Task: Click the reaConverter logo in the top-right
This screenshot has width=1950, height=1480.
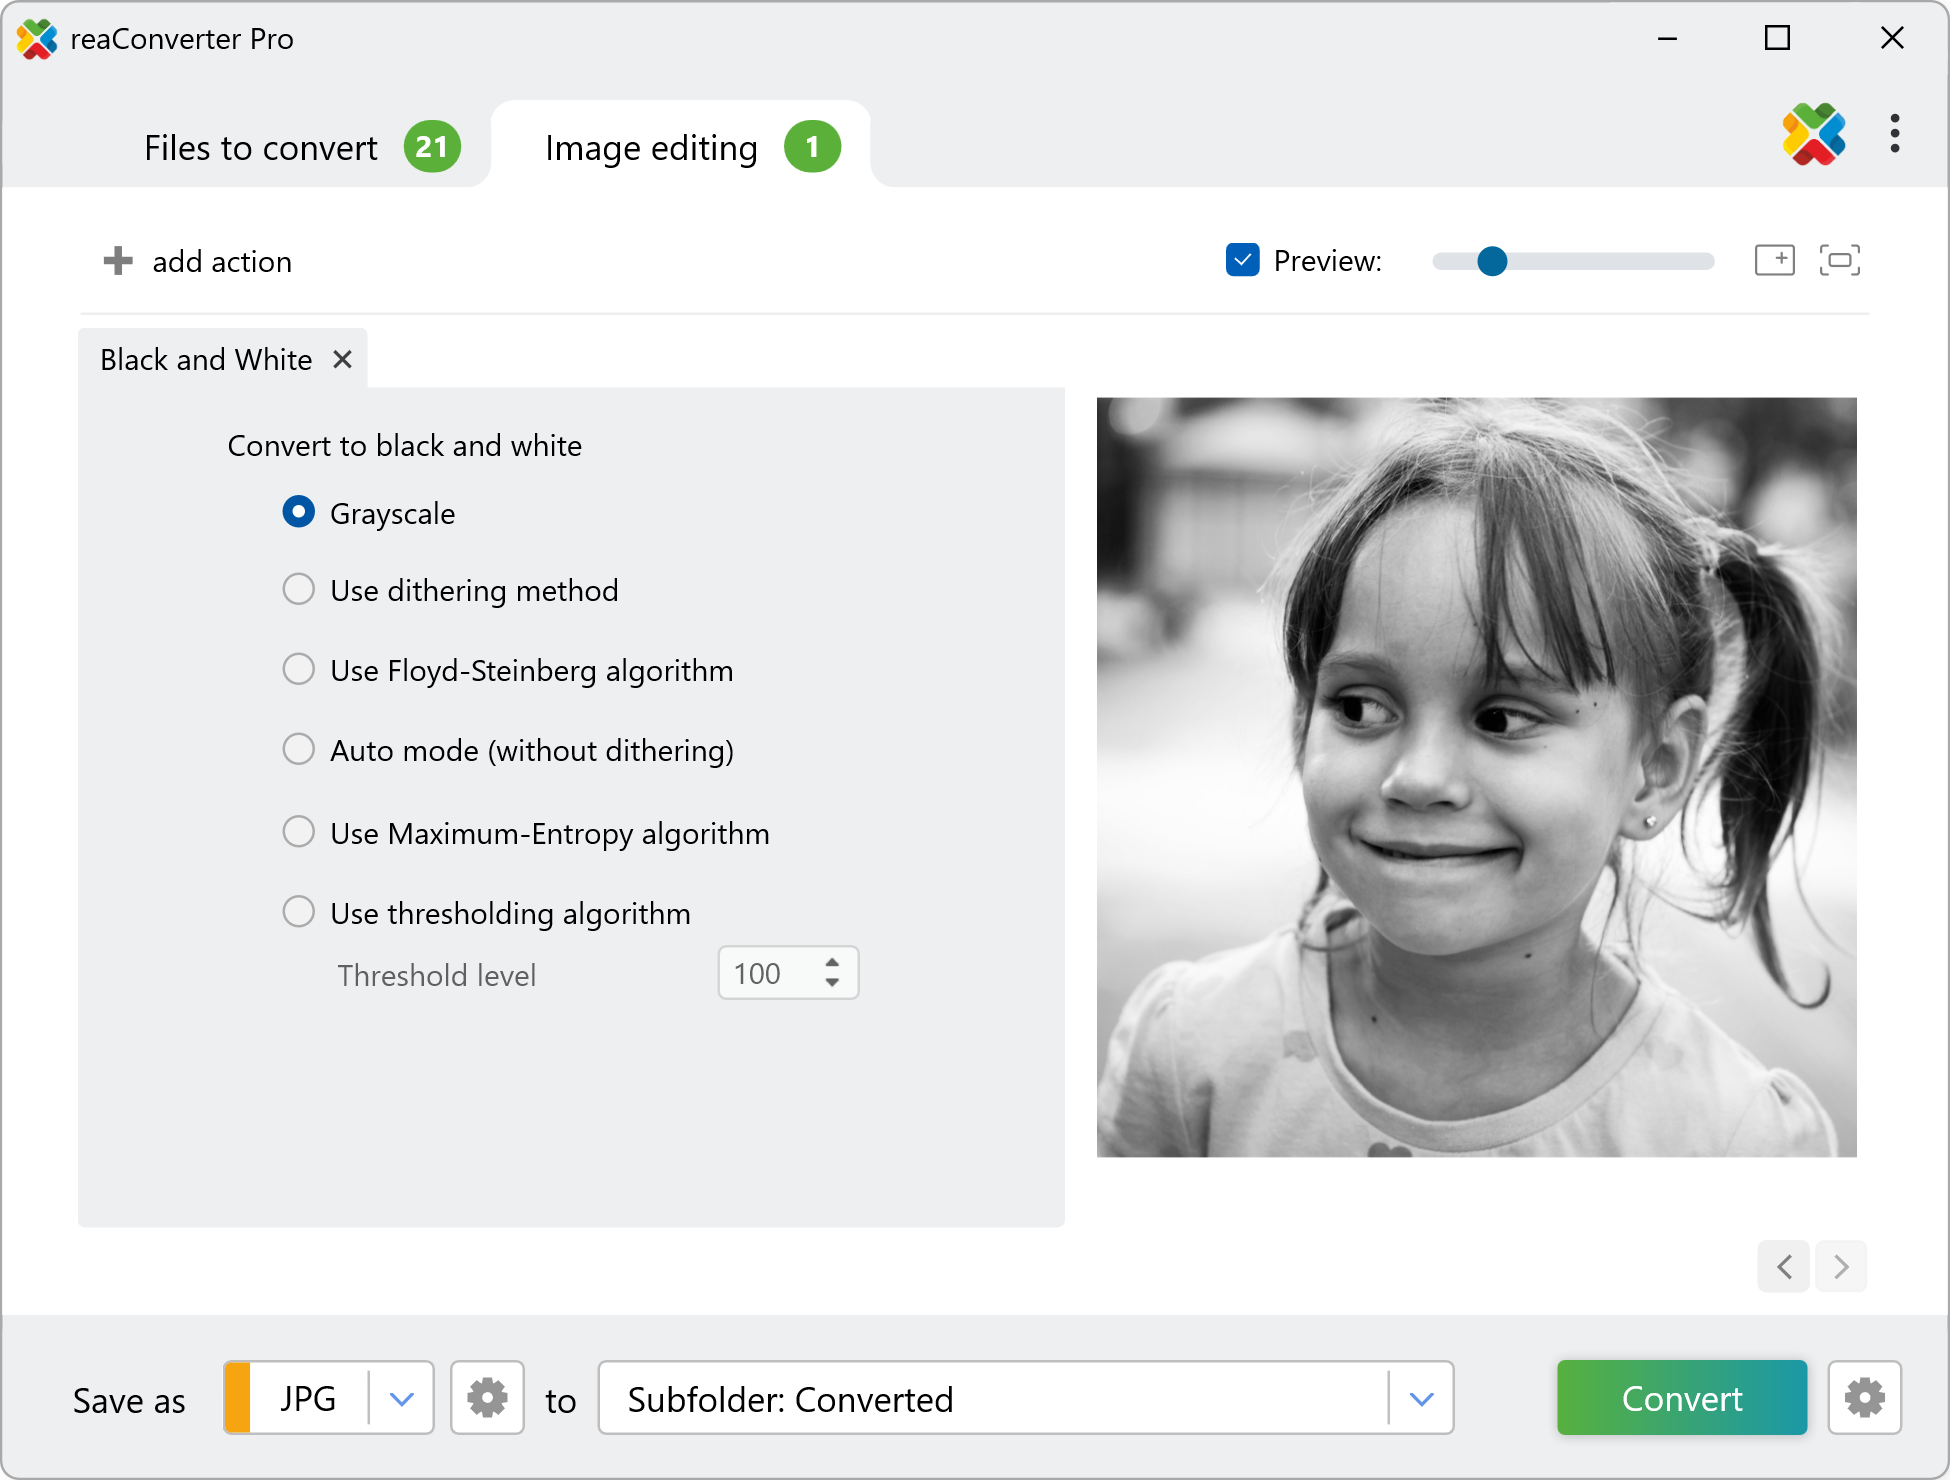Action: (x=1813, y=134)
